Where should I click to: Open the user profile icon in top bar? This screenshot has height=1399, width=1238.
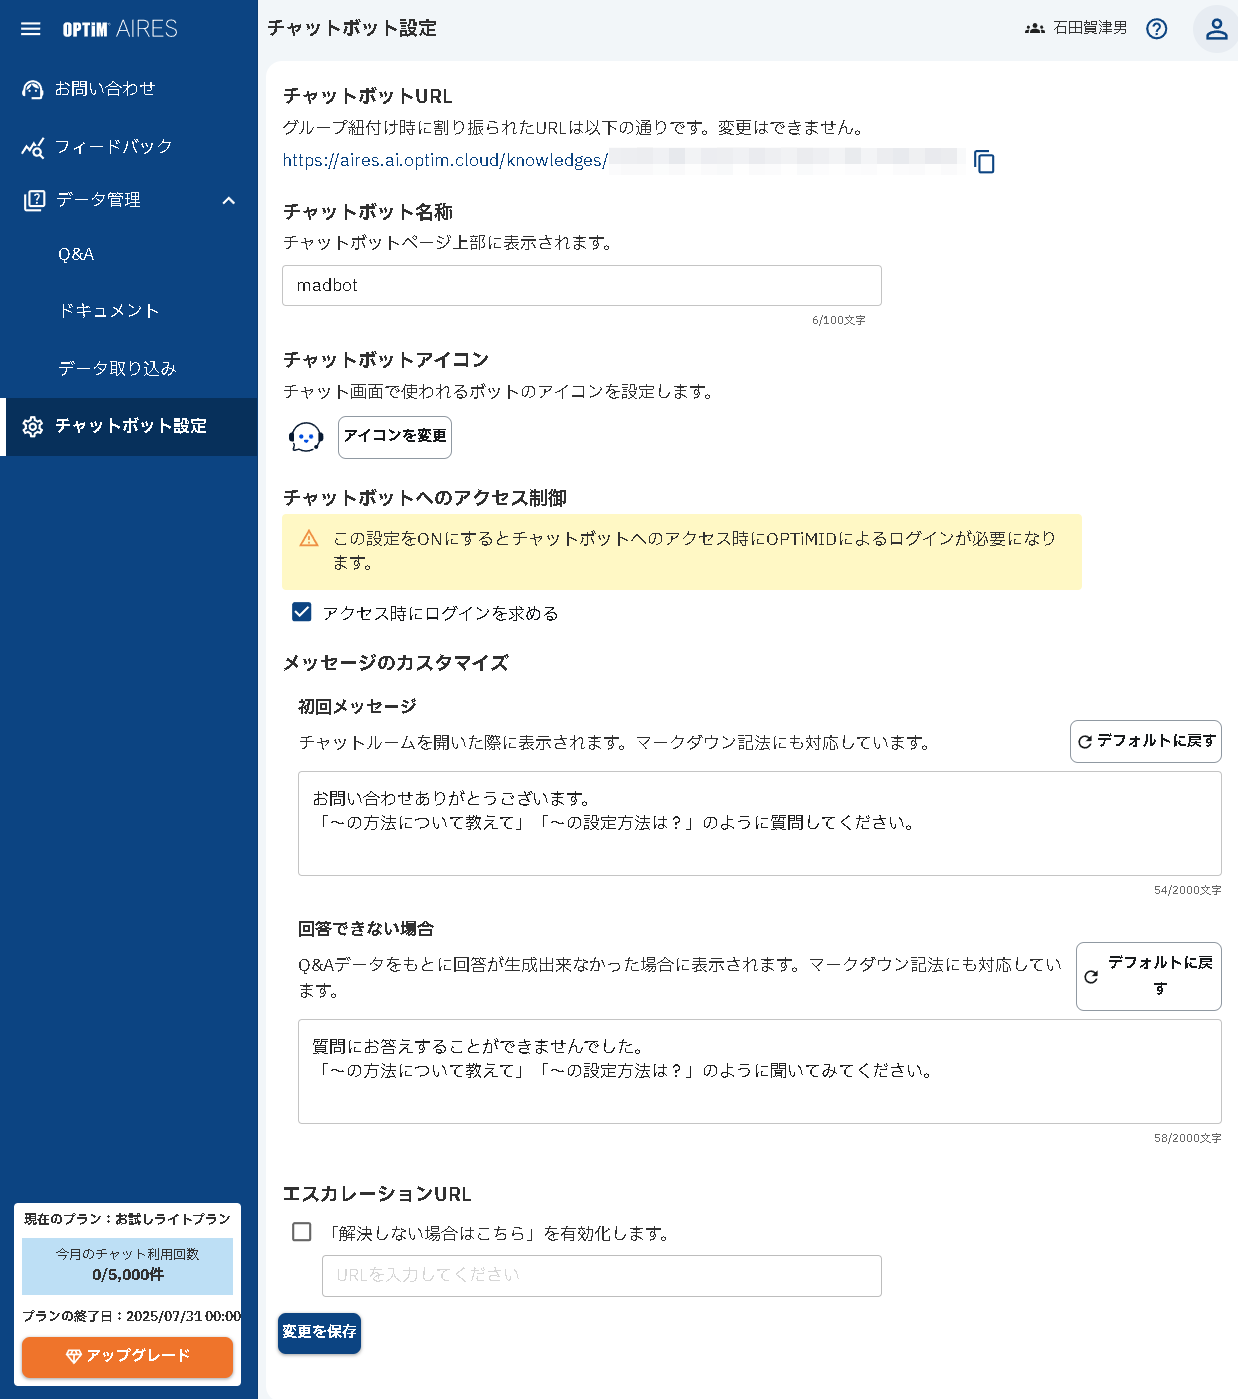pyautogui.click(x=1215, y=29)
